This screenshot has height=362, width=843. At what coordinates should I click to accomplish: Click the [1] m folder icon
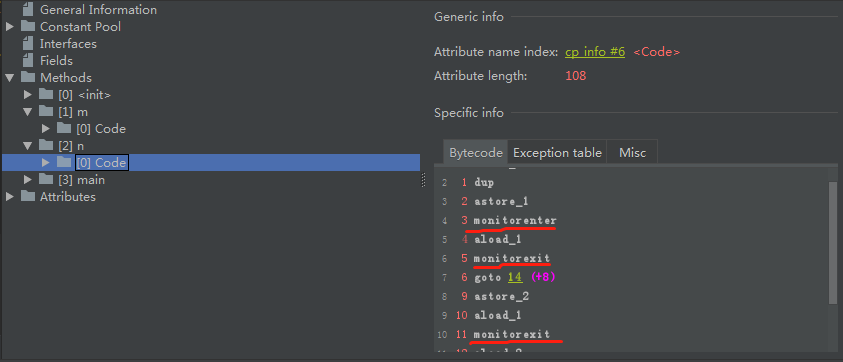(x=46, y=111)
